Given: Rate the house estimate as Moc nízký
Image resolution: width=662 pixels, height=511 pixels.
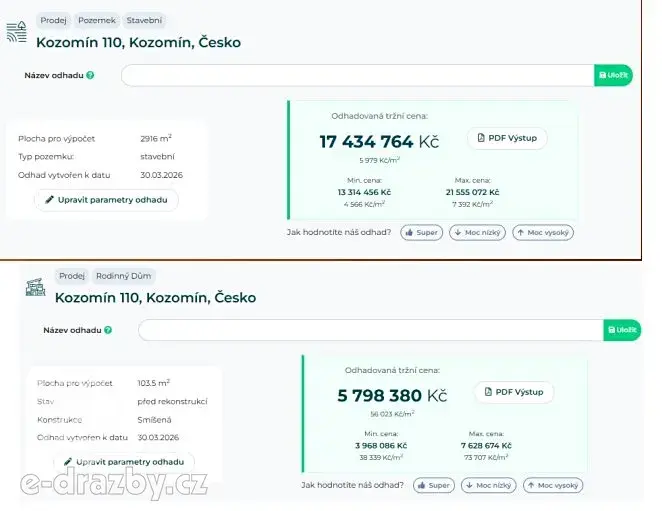Looking at the screenshot, I should [x=490, y=485].
